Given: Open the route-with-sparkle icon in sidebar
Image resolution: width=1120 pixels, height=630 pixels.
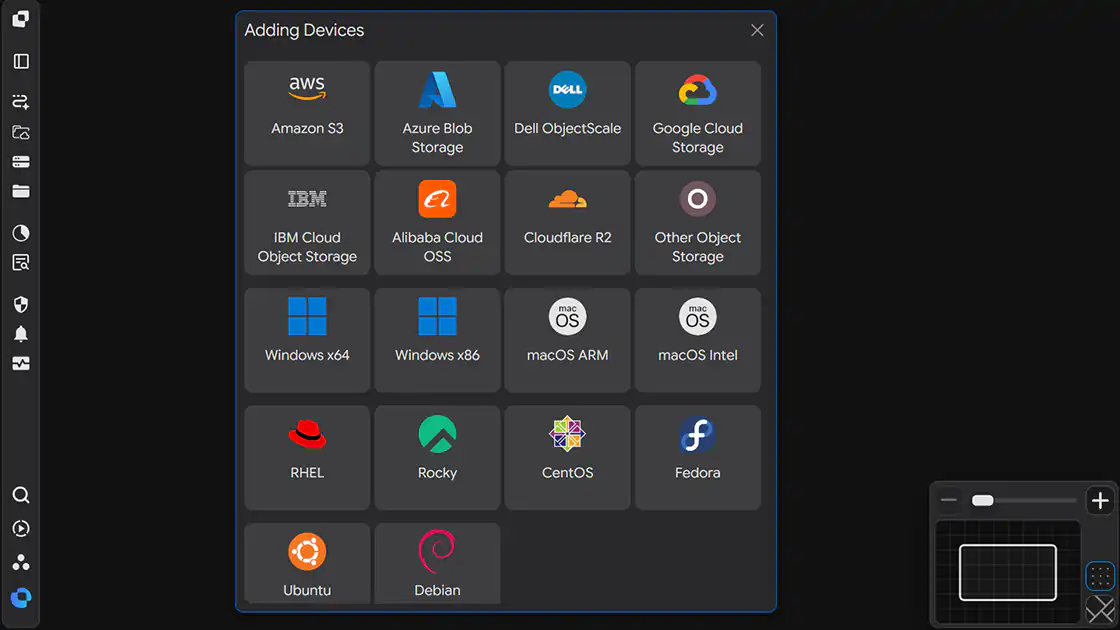Looking at the screenshot, I should 21,101.
